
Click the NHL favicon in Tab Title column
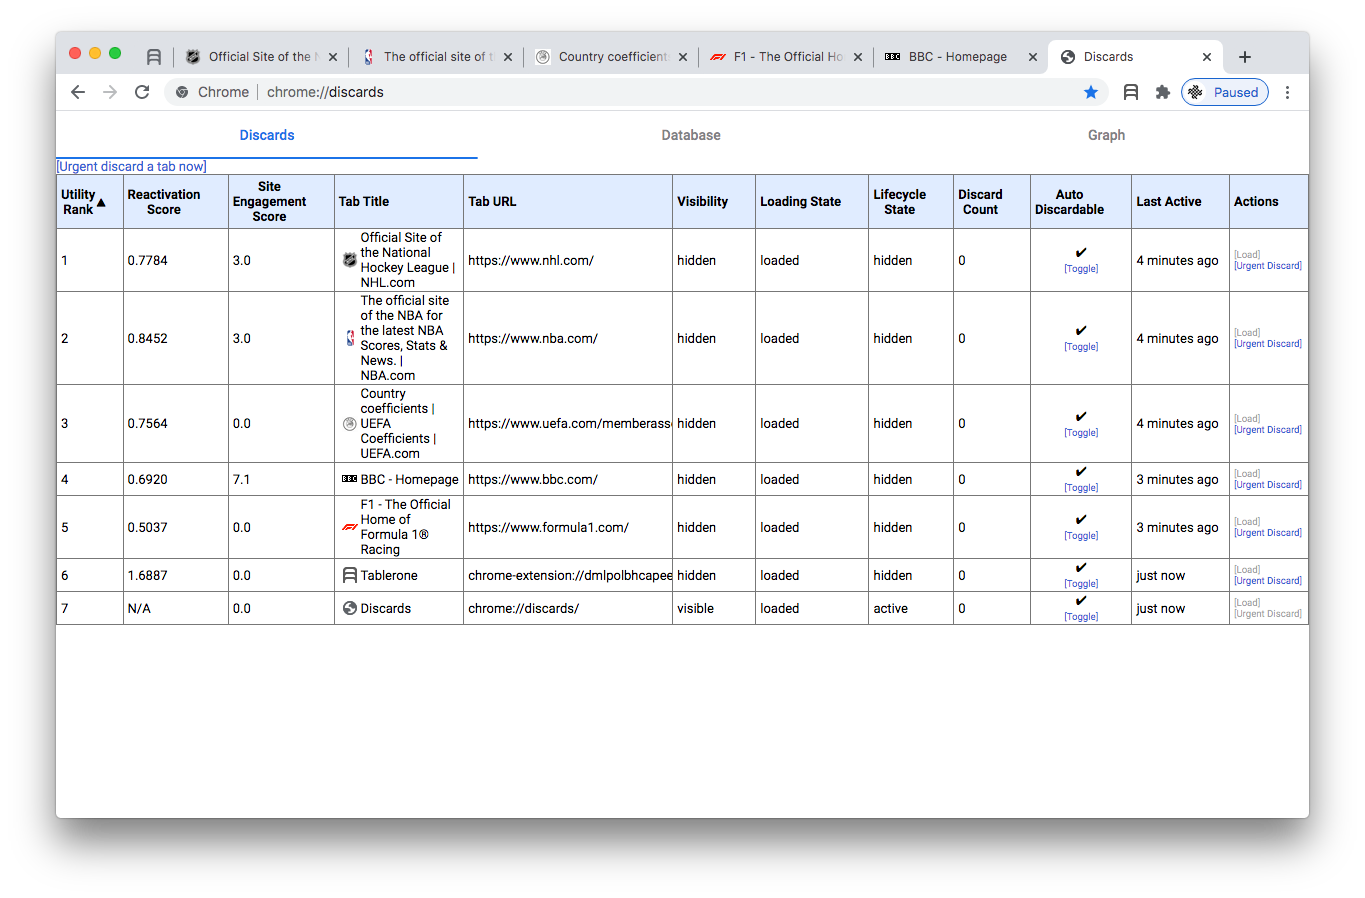coord(349,260)
